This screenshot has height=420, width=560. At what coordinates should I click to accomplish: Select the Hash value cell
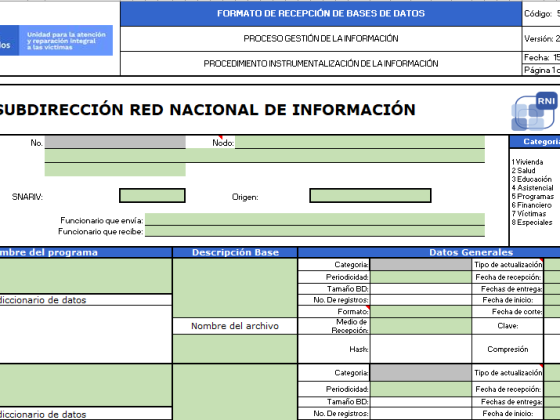(421, 349)
